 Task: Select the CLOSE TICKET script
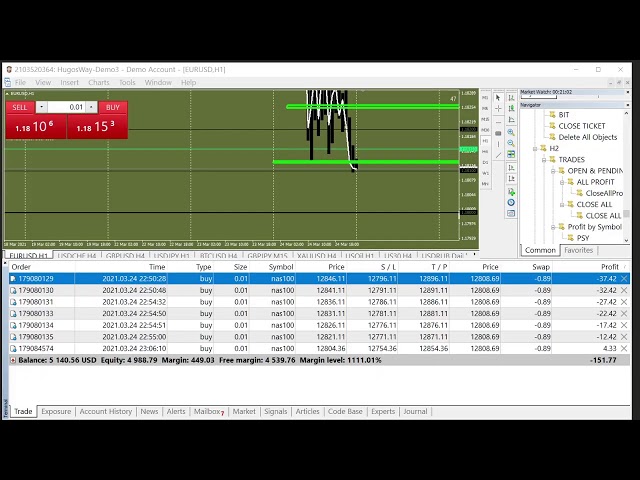[581, 126]
